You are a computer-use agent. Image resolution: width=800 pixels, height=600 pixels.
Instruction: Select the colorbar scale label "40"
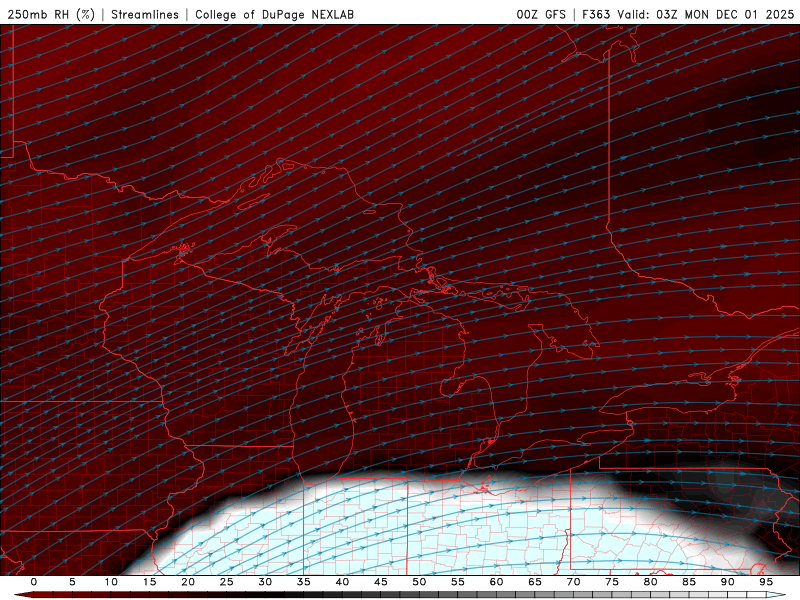[342, 582]
